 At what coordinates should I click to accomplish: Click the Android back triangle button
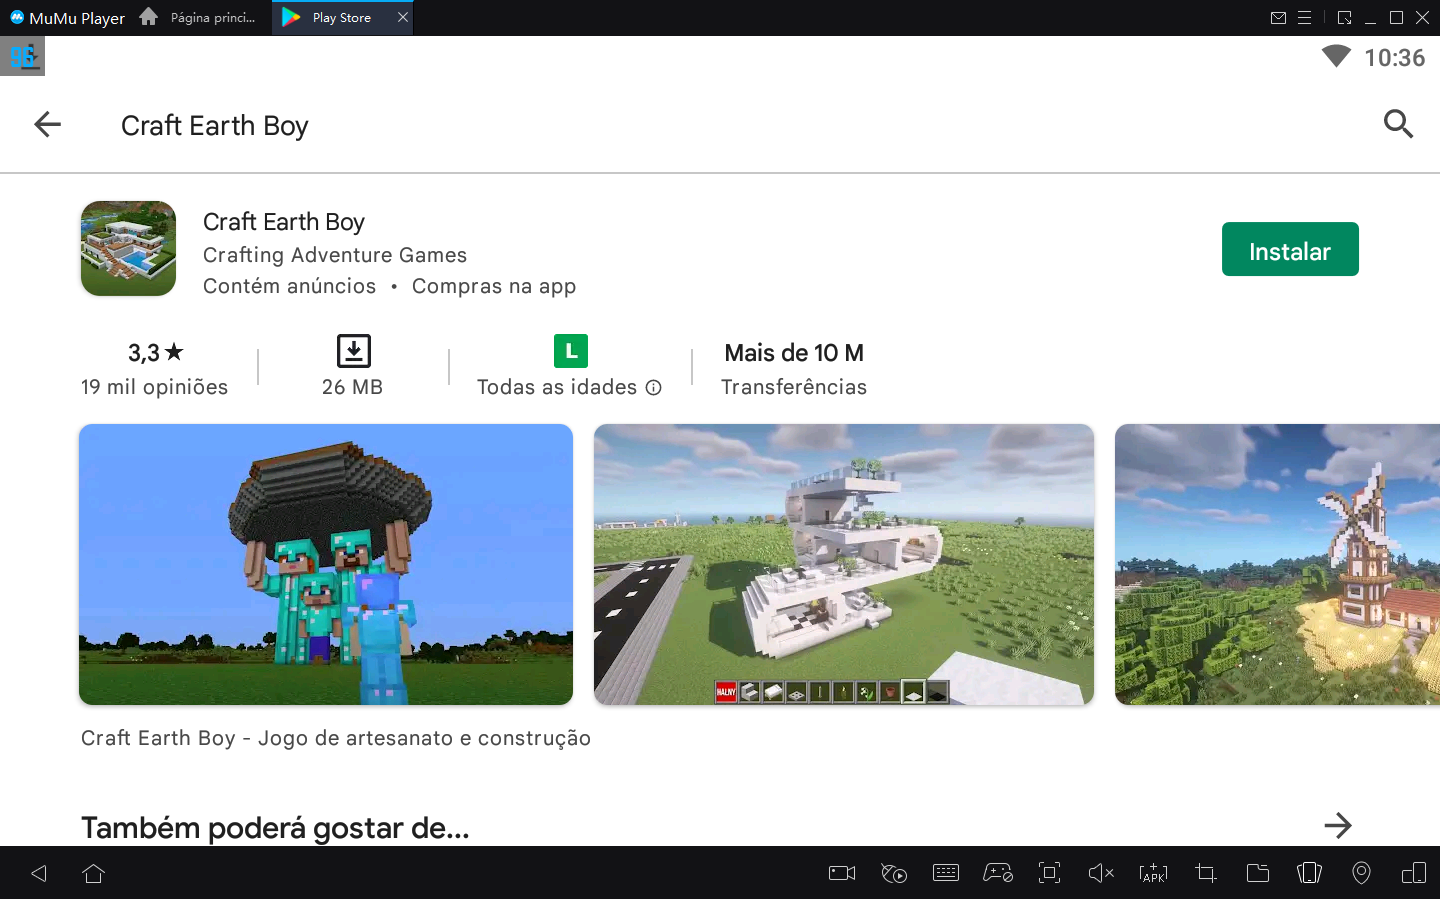coord(39,873)
